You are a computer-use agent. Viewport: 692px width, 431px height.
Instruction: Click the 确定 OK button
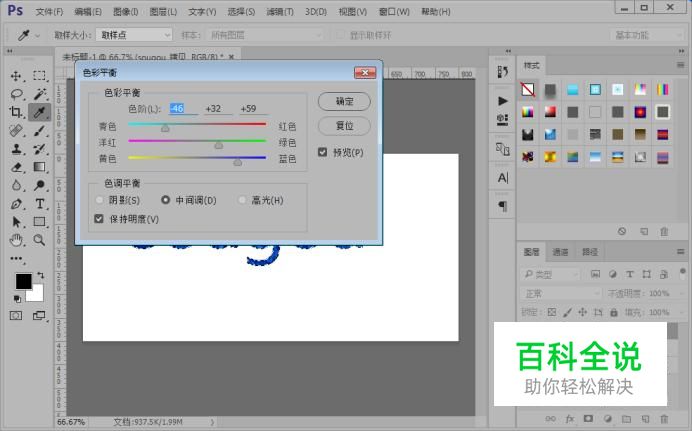[344, 101]
